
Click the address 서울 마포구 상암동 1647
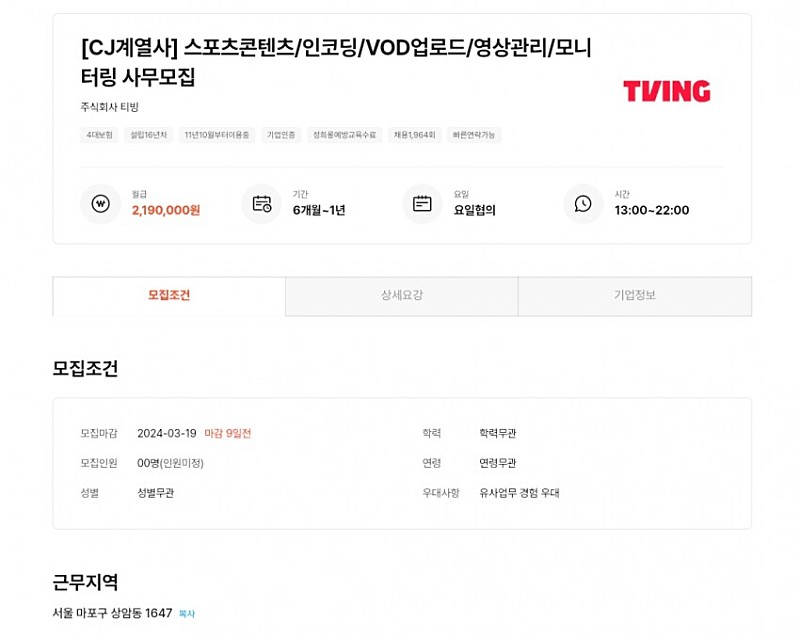112,613
